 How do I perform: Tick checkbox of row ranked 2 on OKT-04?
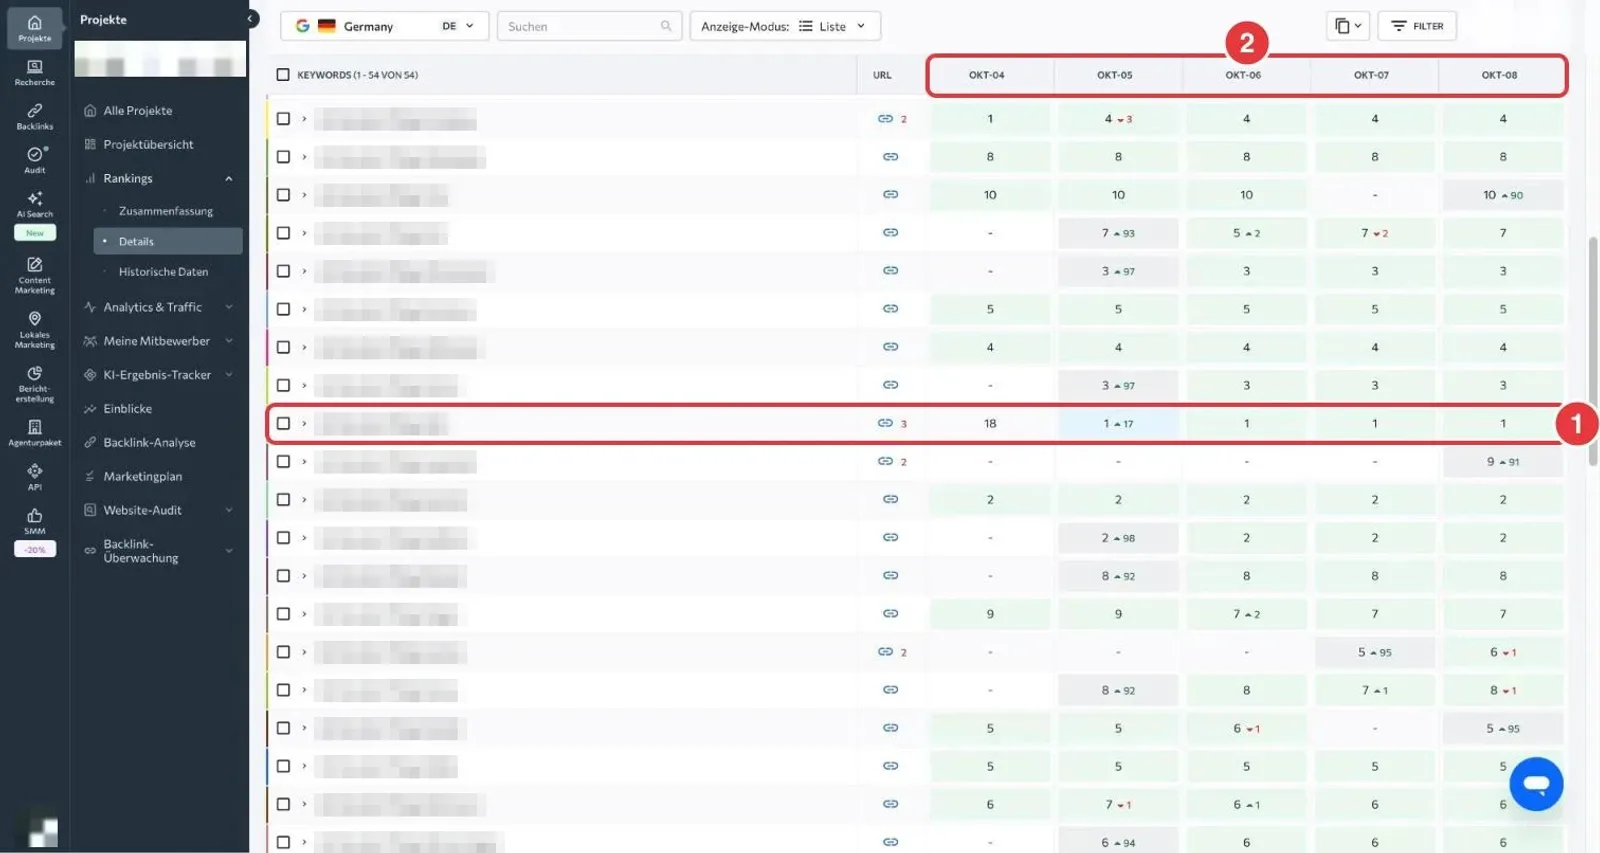click(x=283, y=499)
